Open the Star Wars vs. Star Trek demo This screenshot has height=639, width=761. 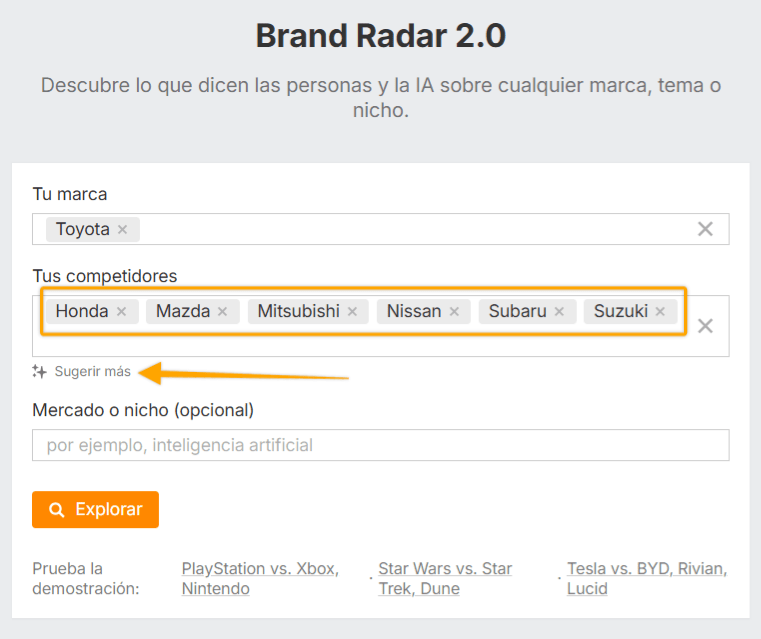click(445, 578)
